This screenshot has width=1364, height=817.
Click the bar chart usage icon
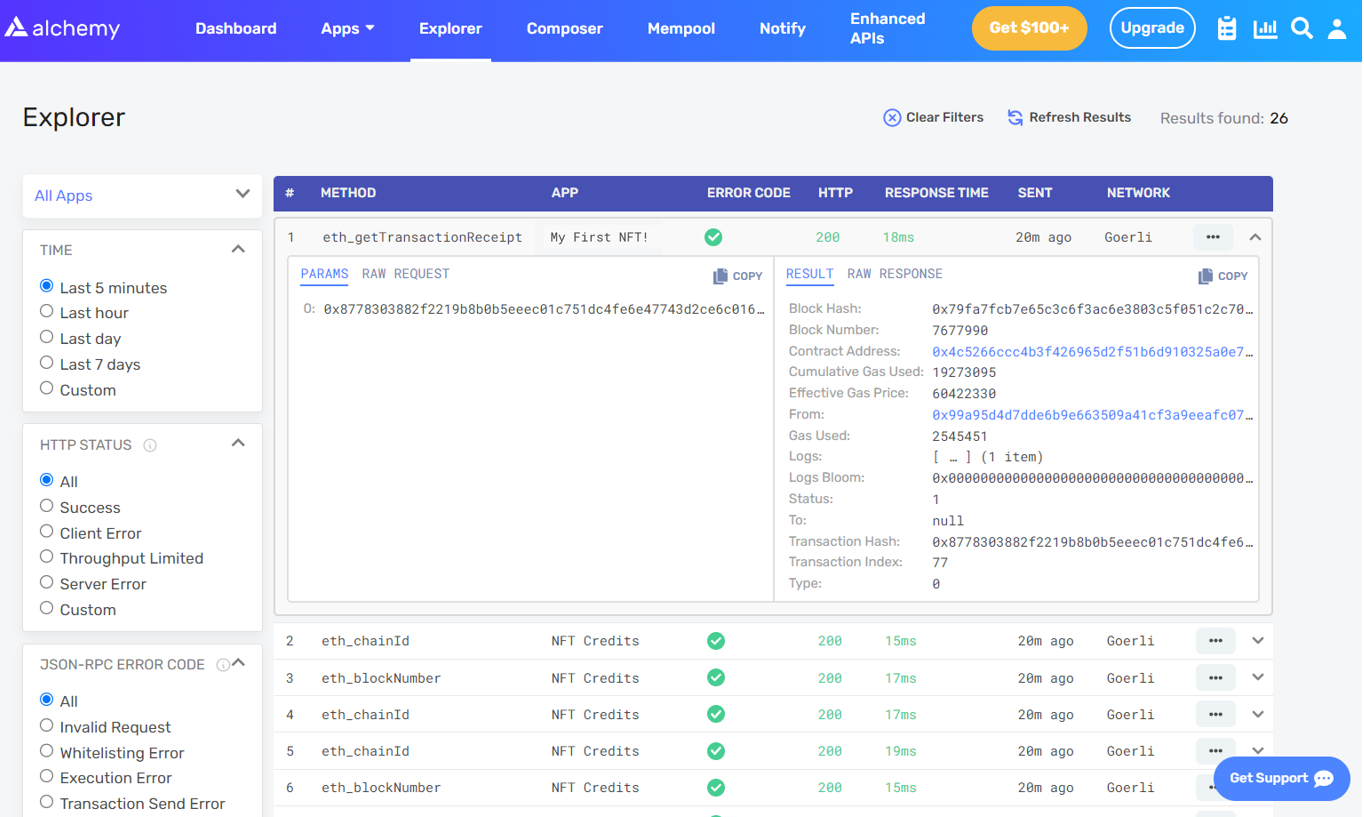(x=1264, y=28)
